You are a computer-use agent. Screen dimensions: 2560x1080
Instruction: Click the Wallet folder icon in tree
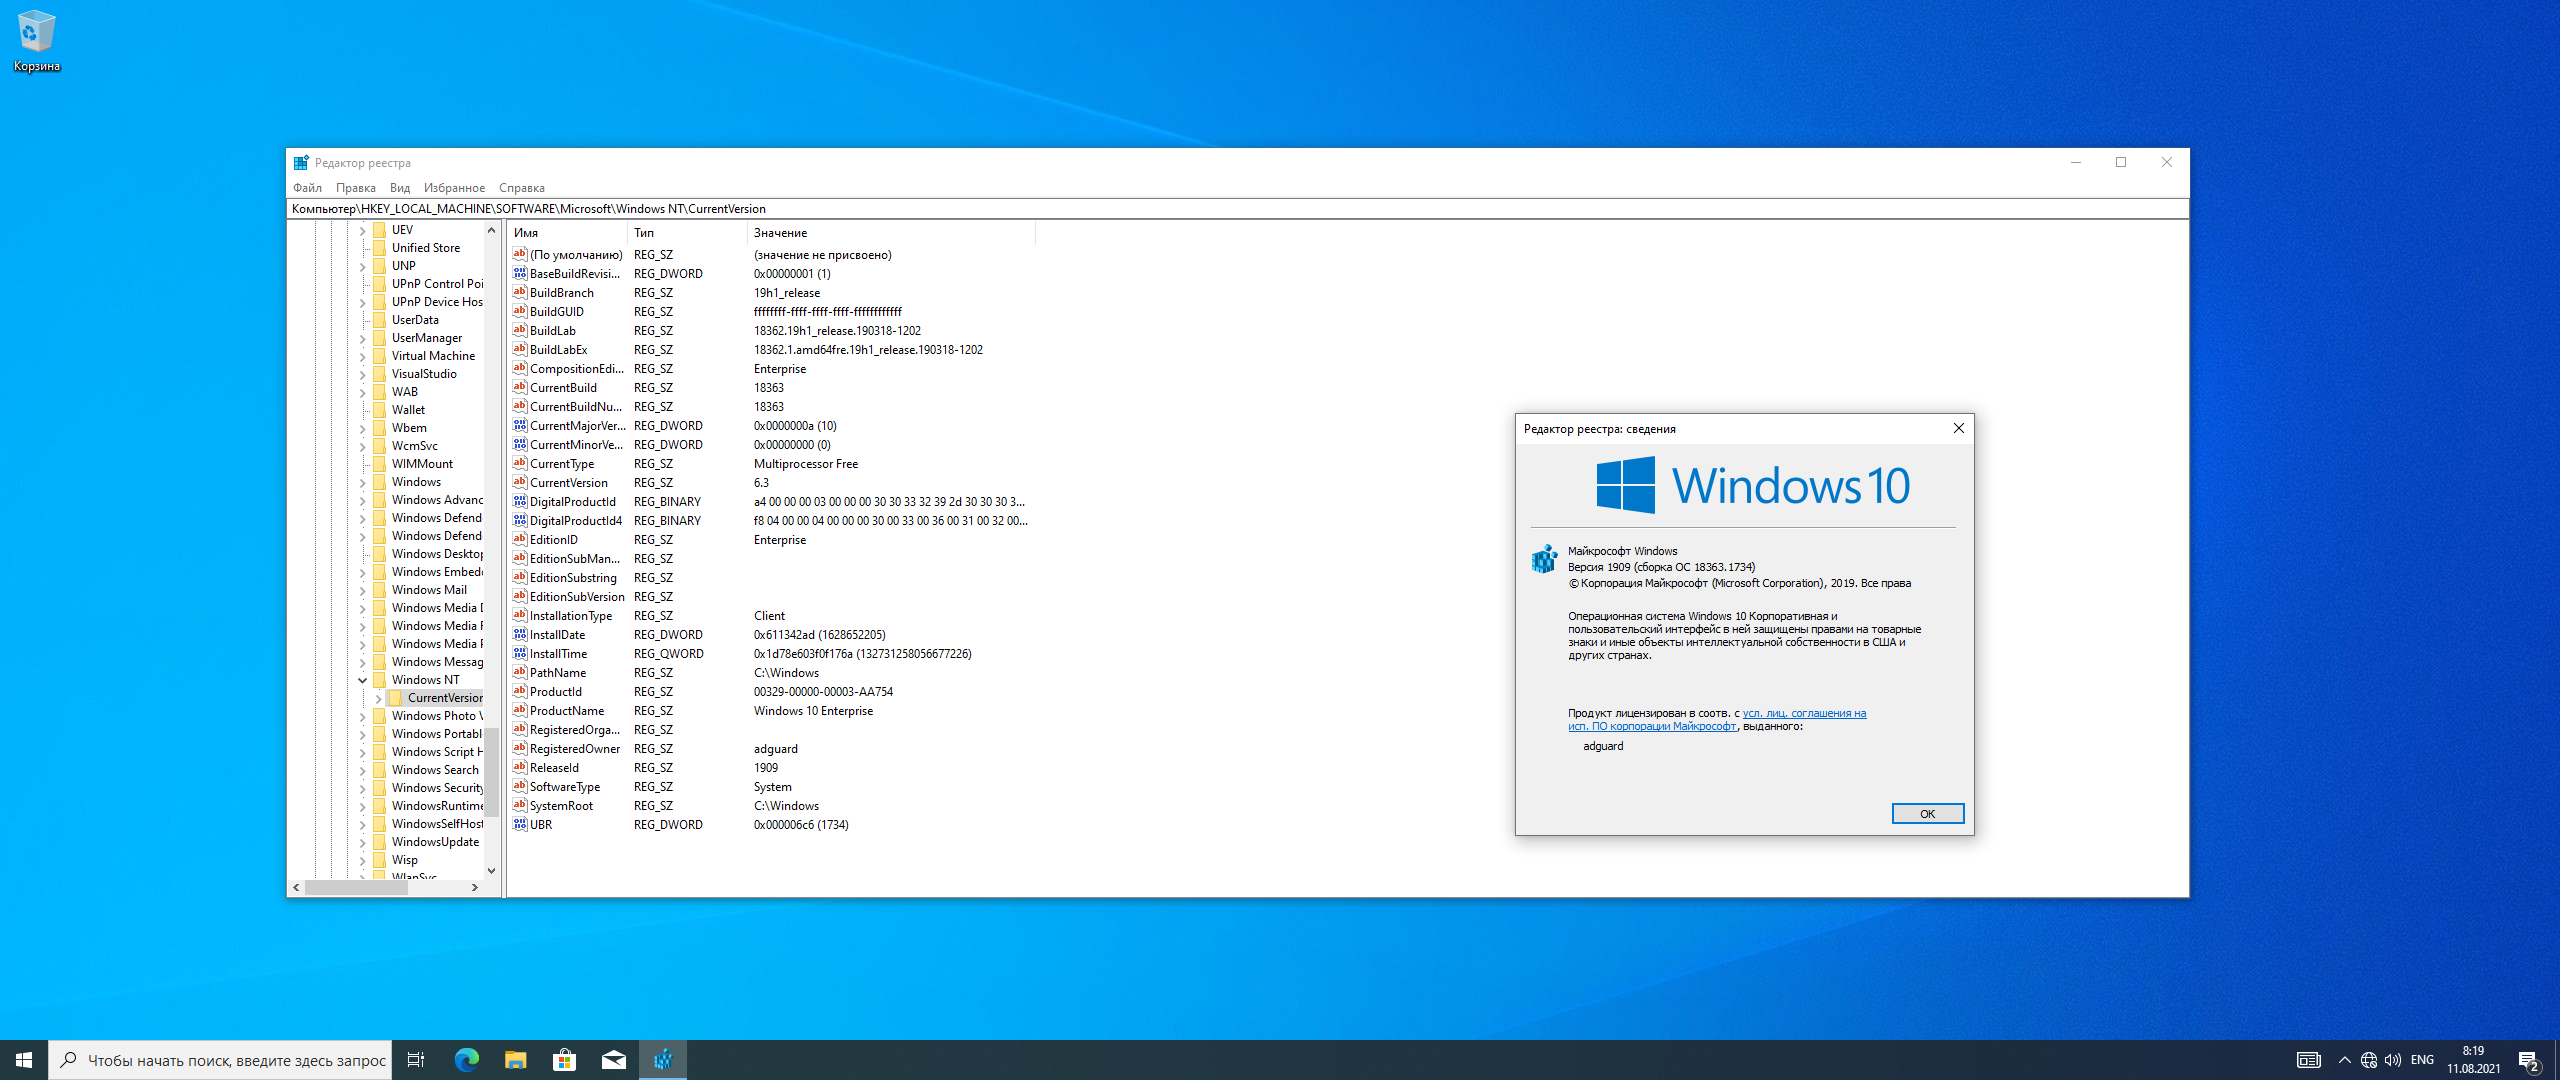380,410
